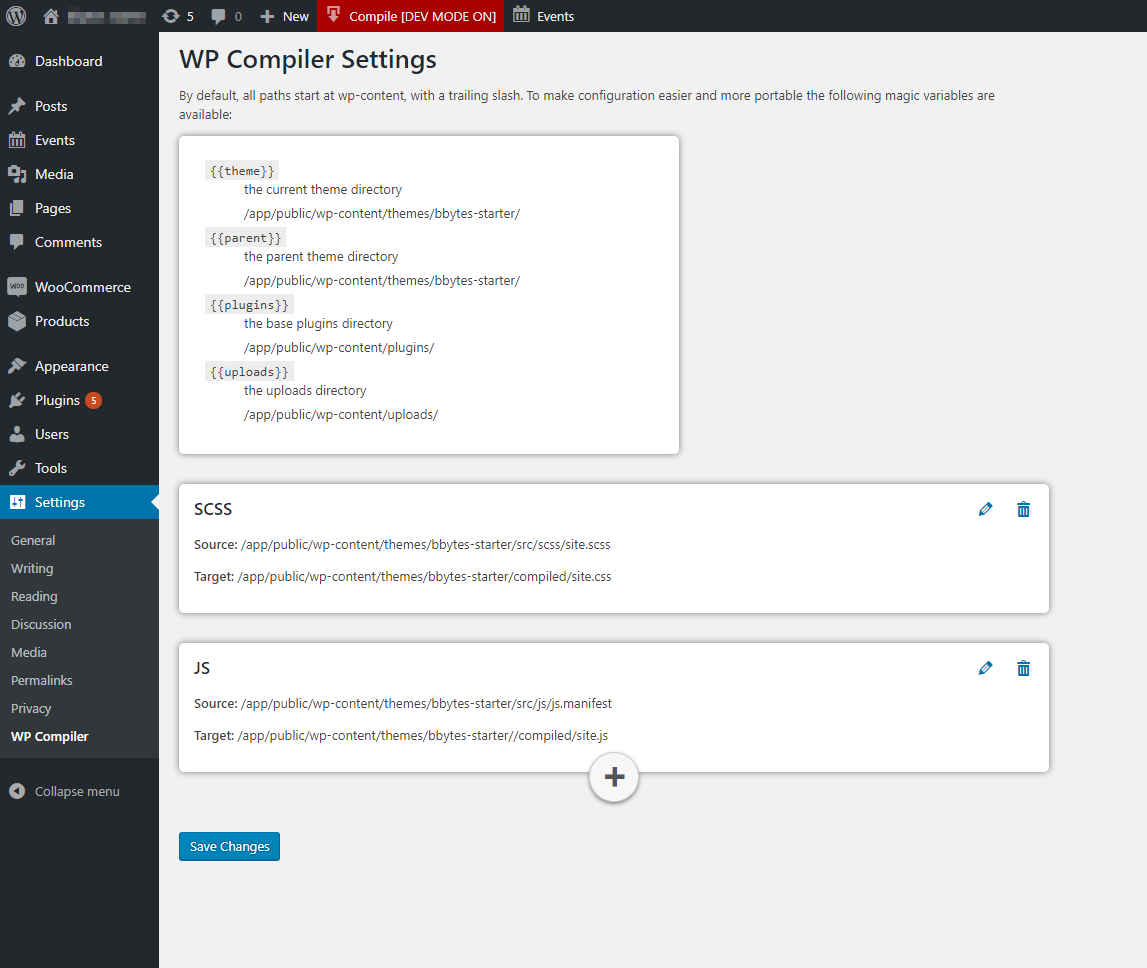Click the Products box icon

coord(17,321)
